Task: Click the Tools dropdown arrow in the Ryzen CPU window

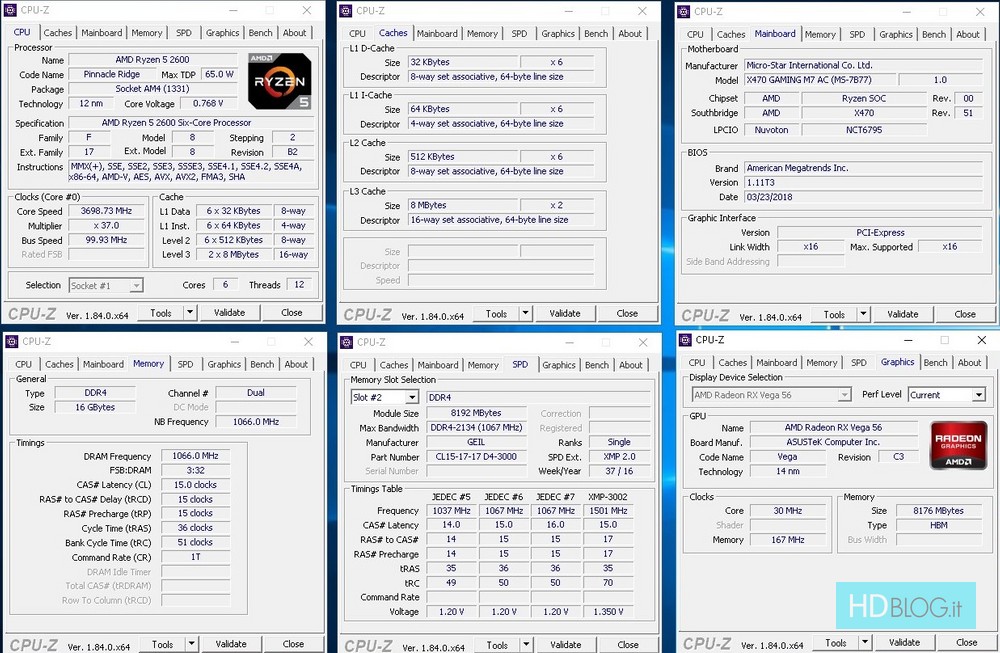Action: (190, 312)
